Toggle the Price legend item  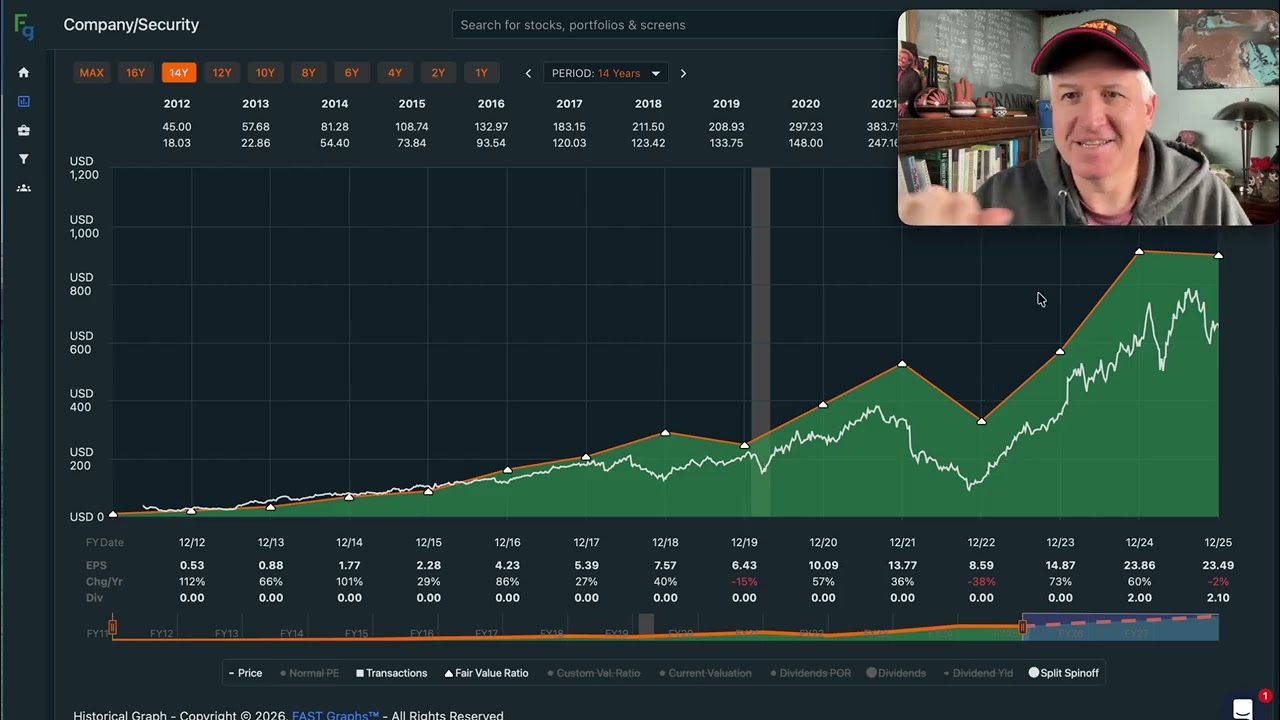pyautogui.click(x=245, y=673)
